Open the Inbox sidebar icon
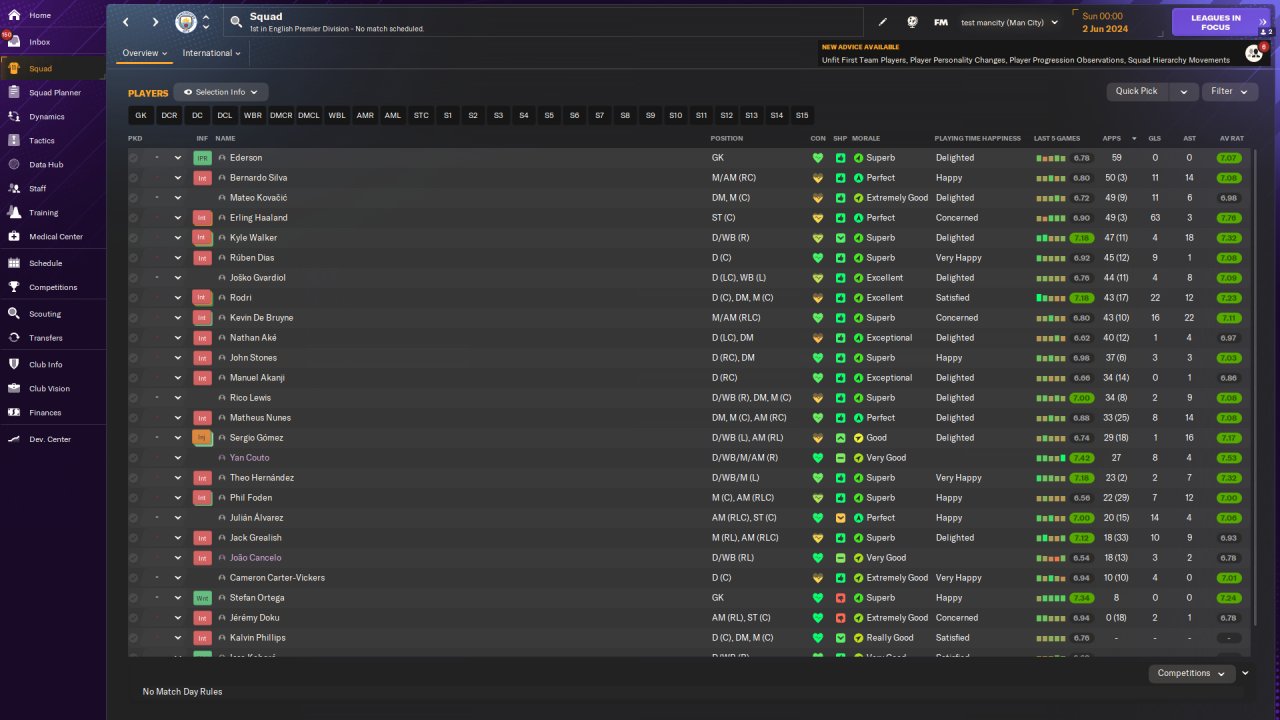Image resolution: width=1280 pixels, height=720 pixels. 14,42
